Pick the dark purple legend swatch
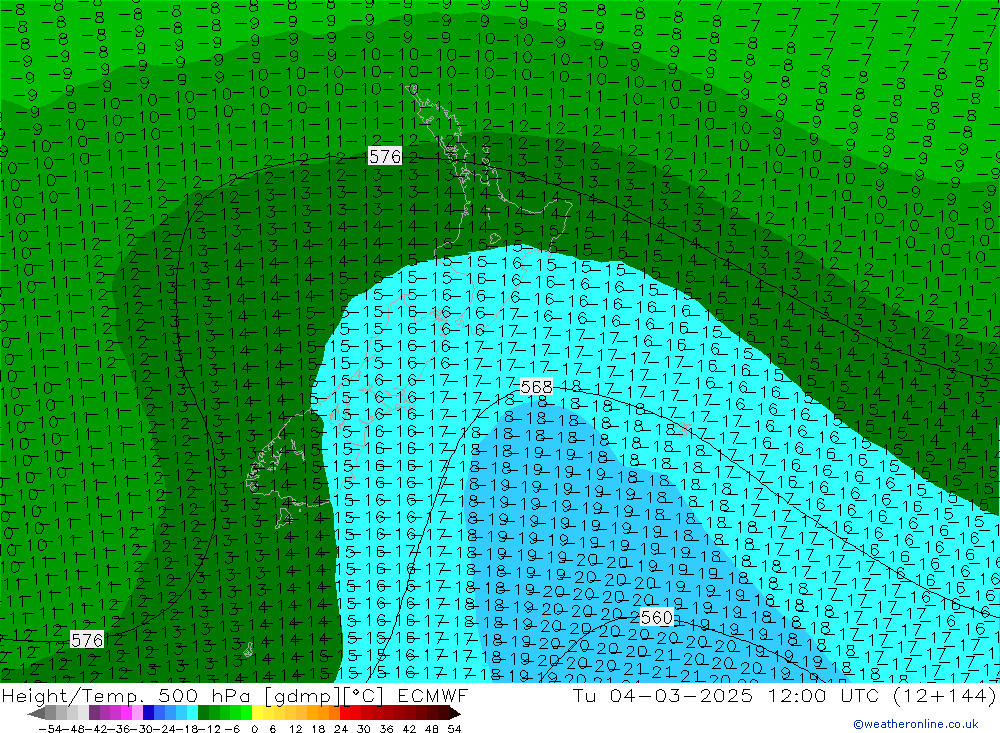Screen dimensions: 1000x733 (x=94, y=713)
